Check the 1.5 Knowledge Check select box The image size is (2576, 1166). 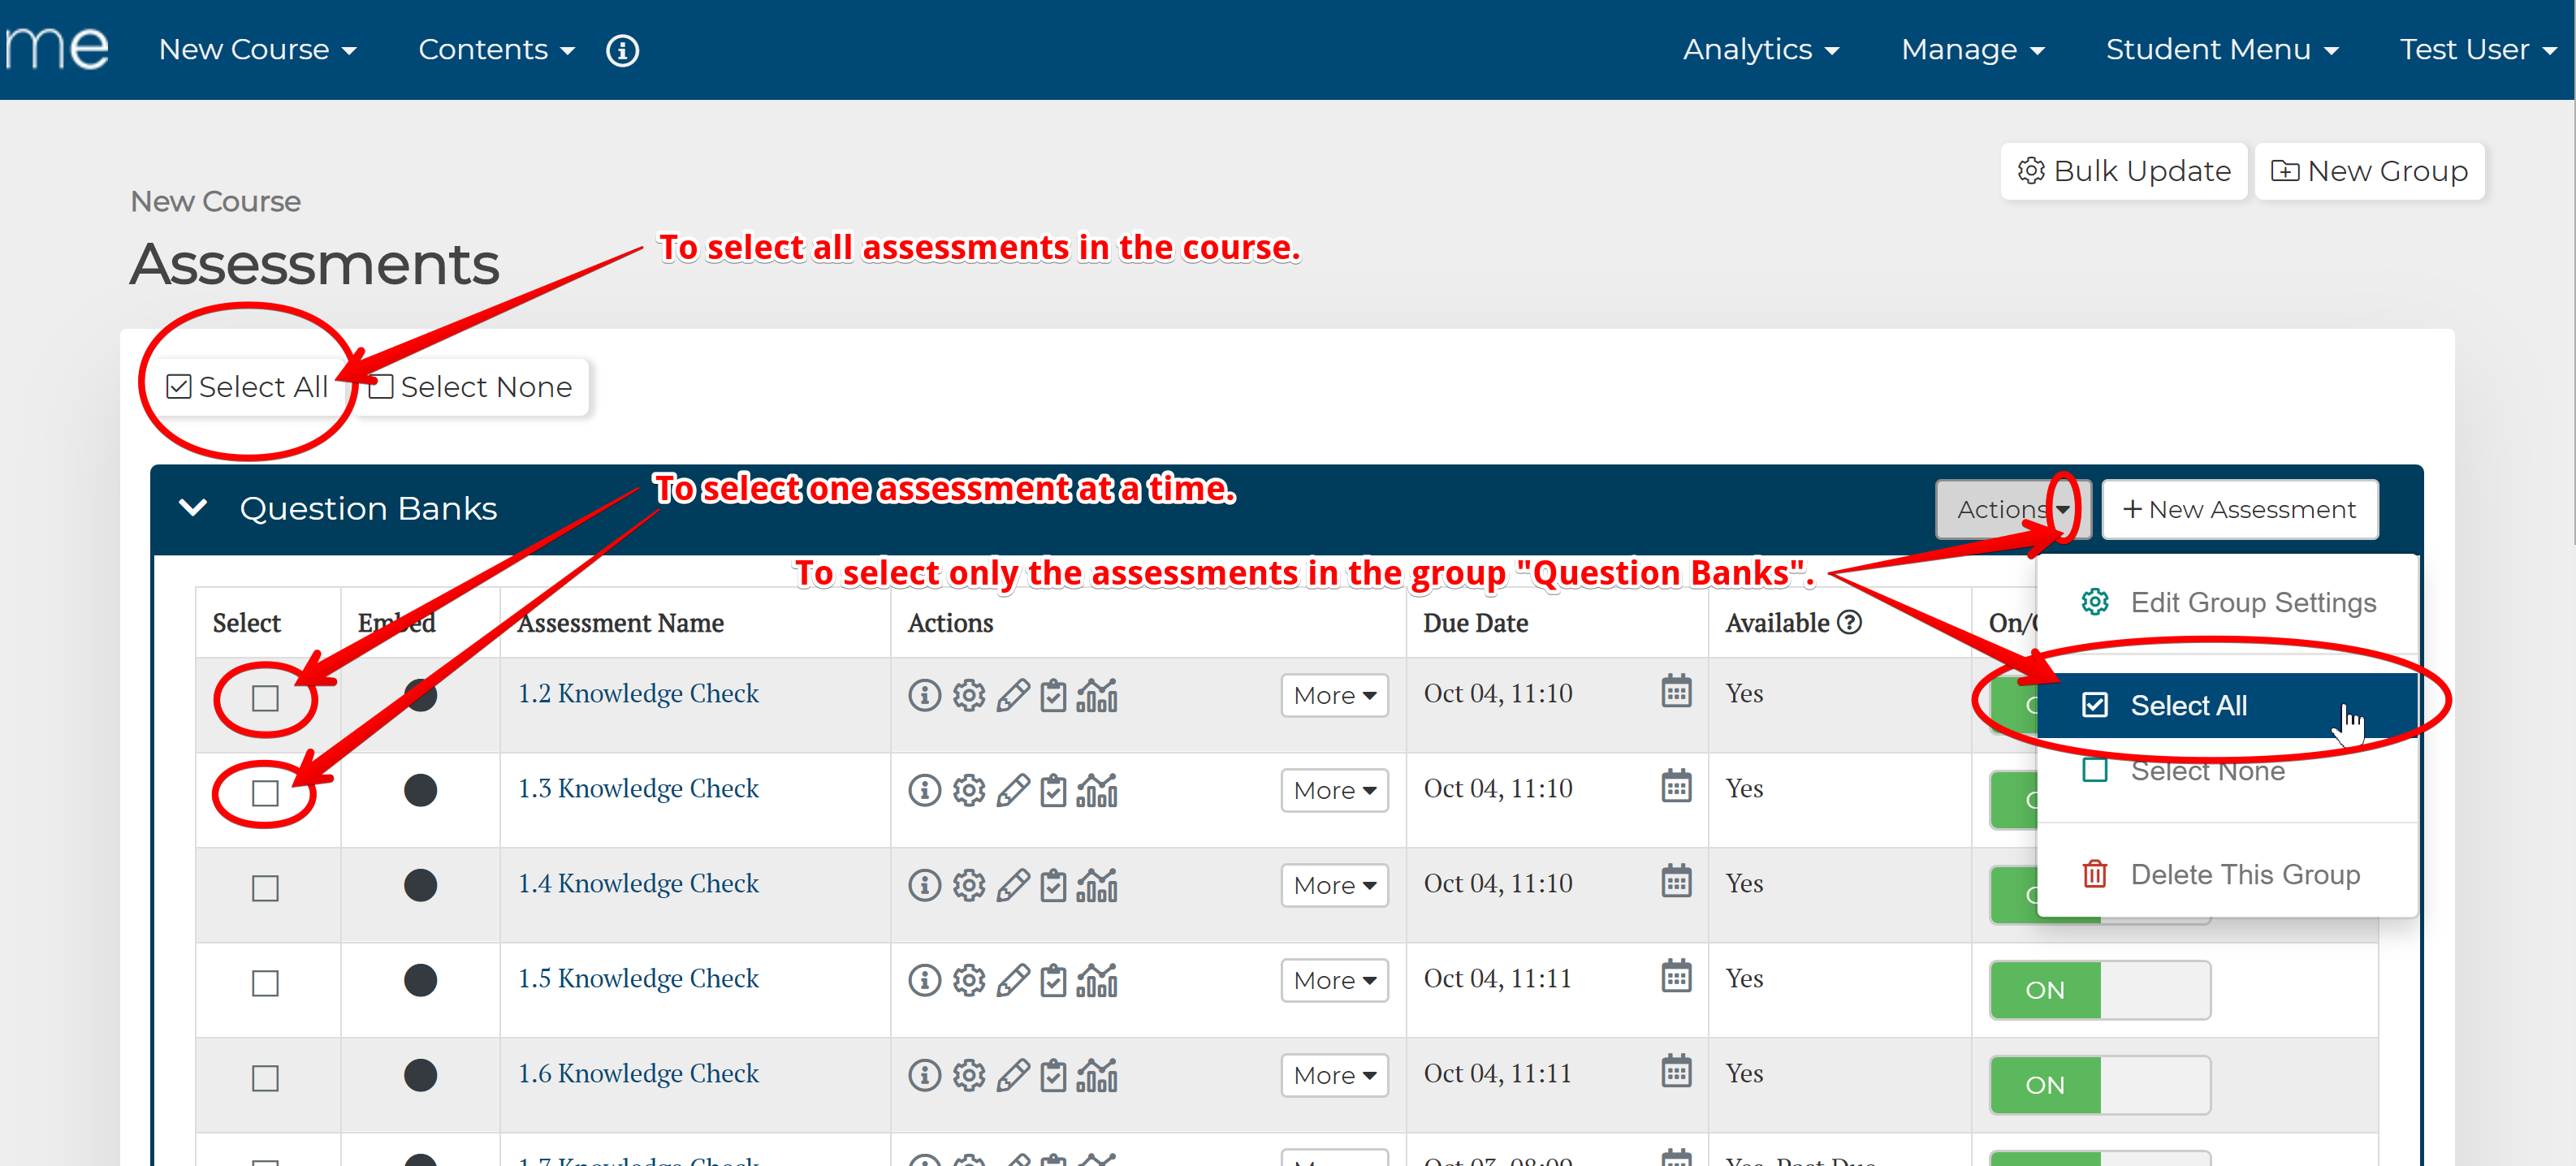click(265, 983)
